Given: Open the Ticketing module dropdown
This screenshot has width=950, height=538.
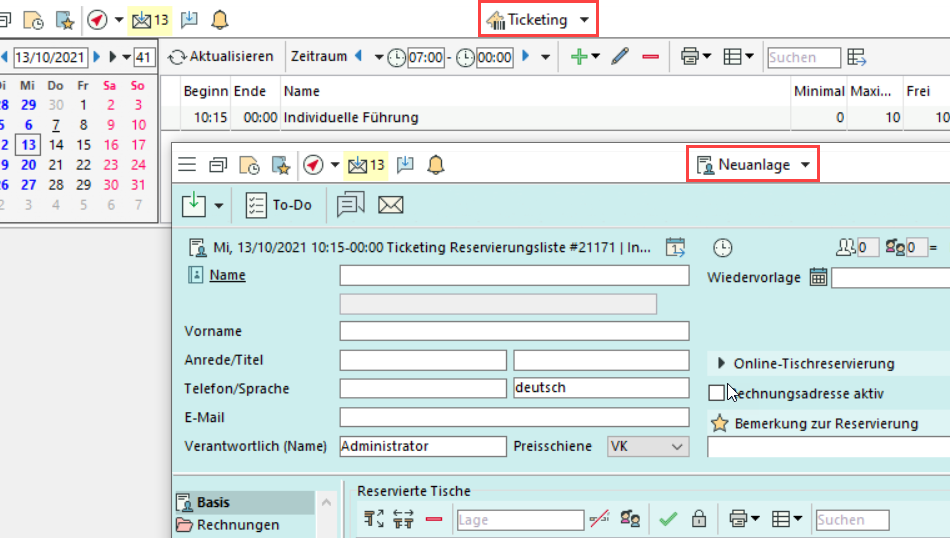Looking at the screenshot, I should pyautogui.click(x=538, y=19).
